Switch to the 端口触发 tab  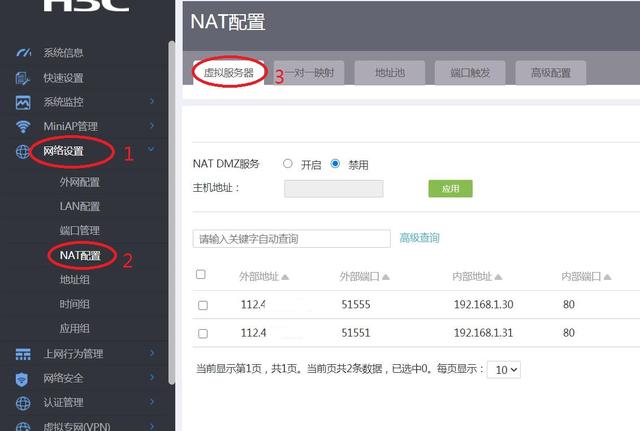(470, 73)
